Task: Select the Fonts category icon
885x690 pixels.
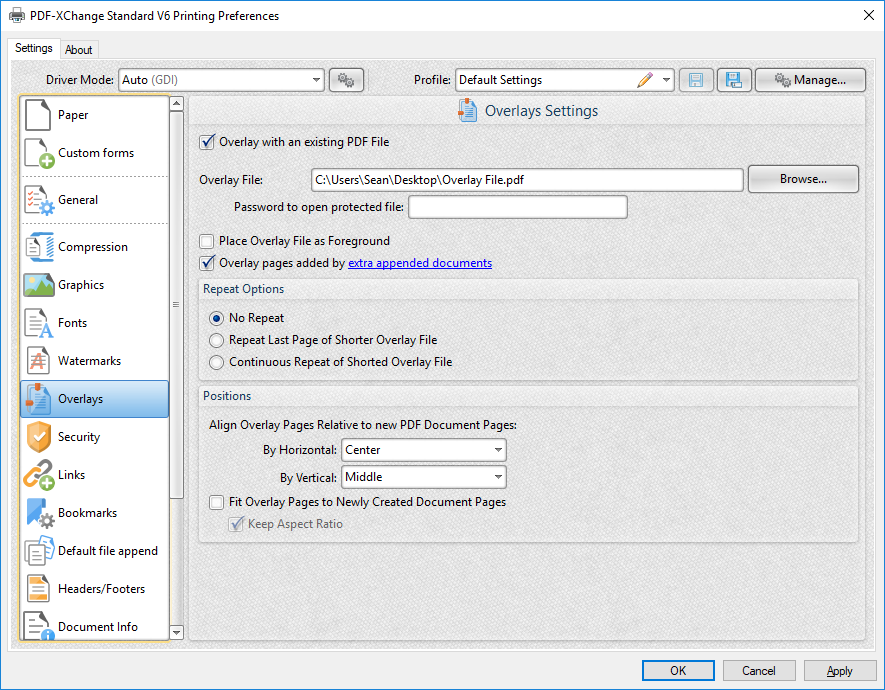Action: point(38,323)
